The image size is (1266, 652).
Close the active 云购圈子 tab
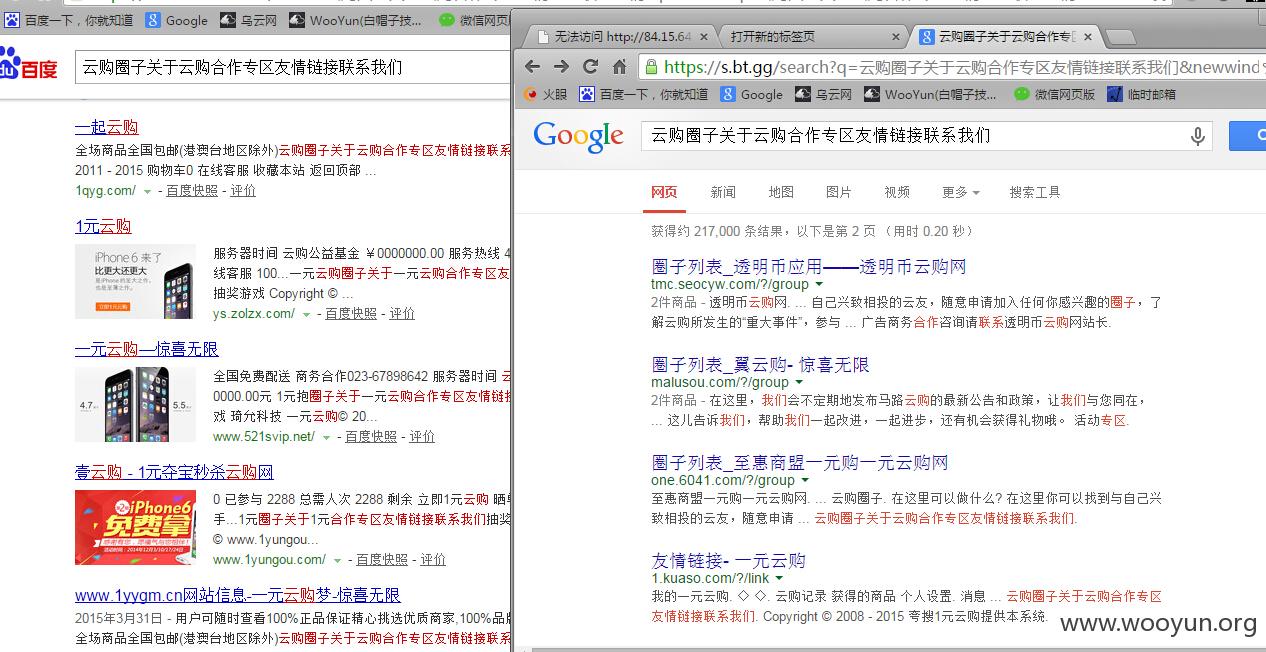[1087, 37]
